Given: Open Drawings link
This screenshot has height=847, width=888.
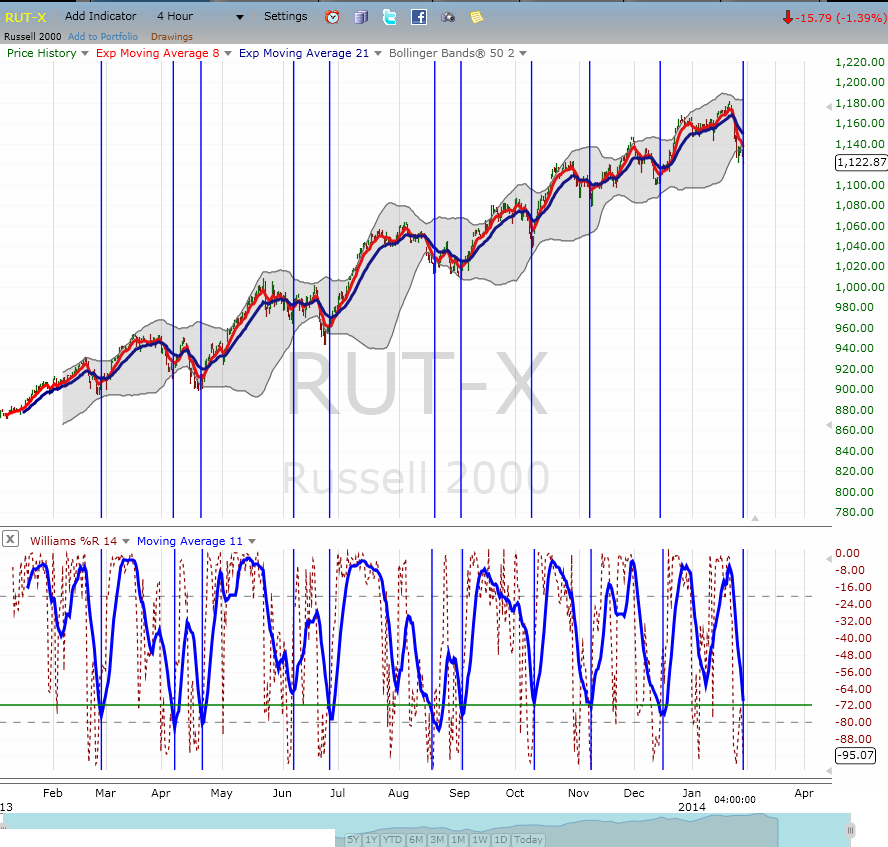Looking at the screenshot, I should pos(172,37).
